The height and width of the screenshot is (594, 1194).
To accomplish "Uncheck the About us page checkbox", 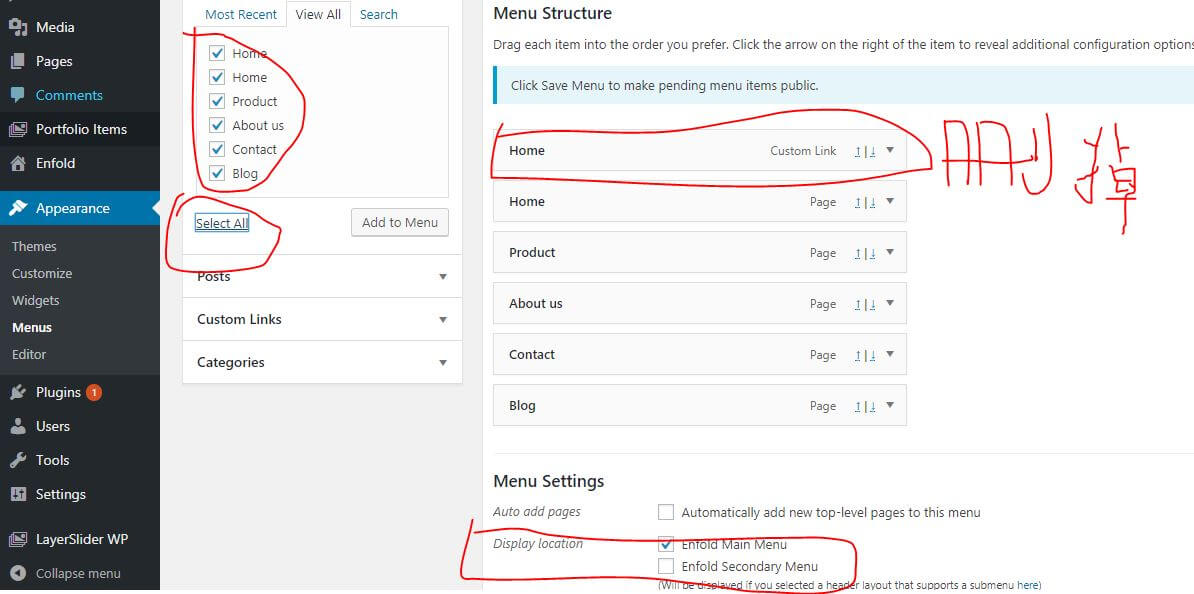I will 217,125.
